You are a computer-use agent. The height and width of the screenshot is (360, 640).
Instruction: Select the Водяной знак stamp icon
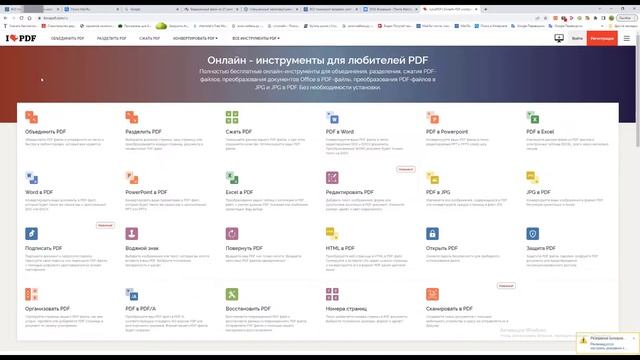(x=131, y=233)
